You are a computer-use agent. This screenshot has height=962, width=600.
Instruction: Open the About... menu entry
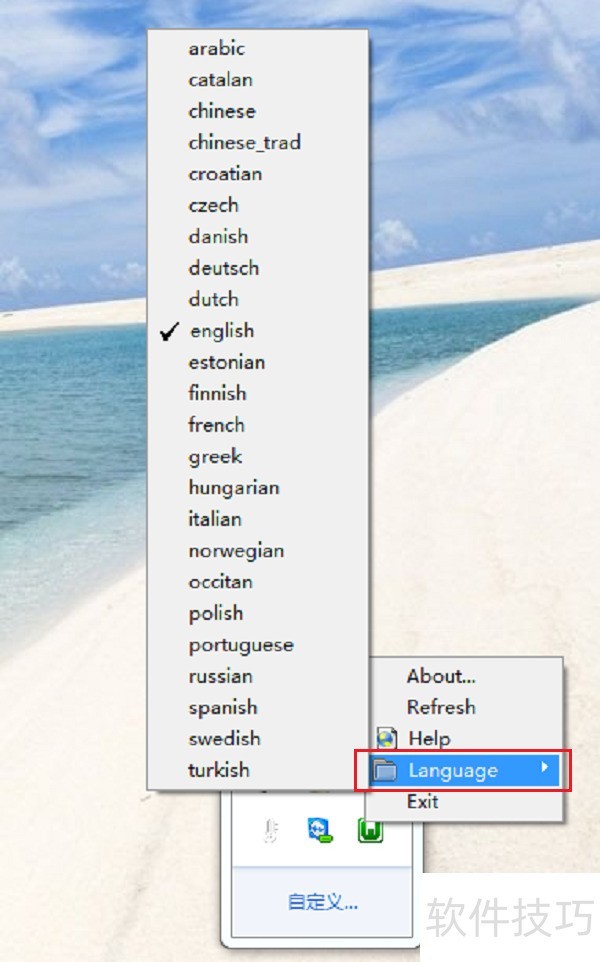point(441,676)
